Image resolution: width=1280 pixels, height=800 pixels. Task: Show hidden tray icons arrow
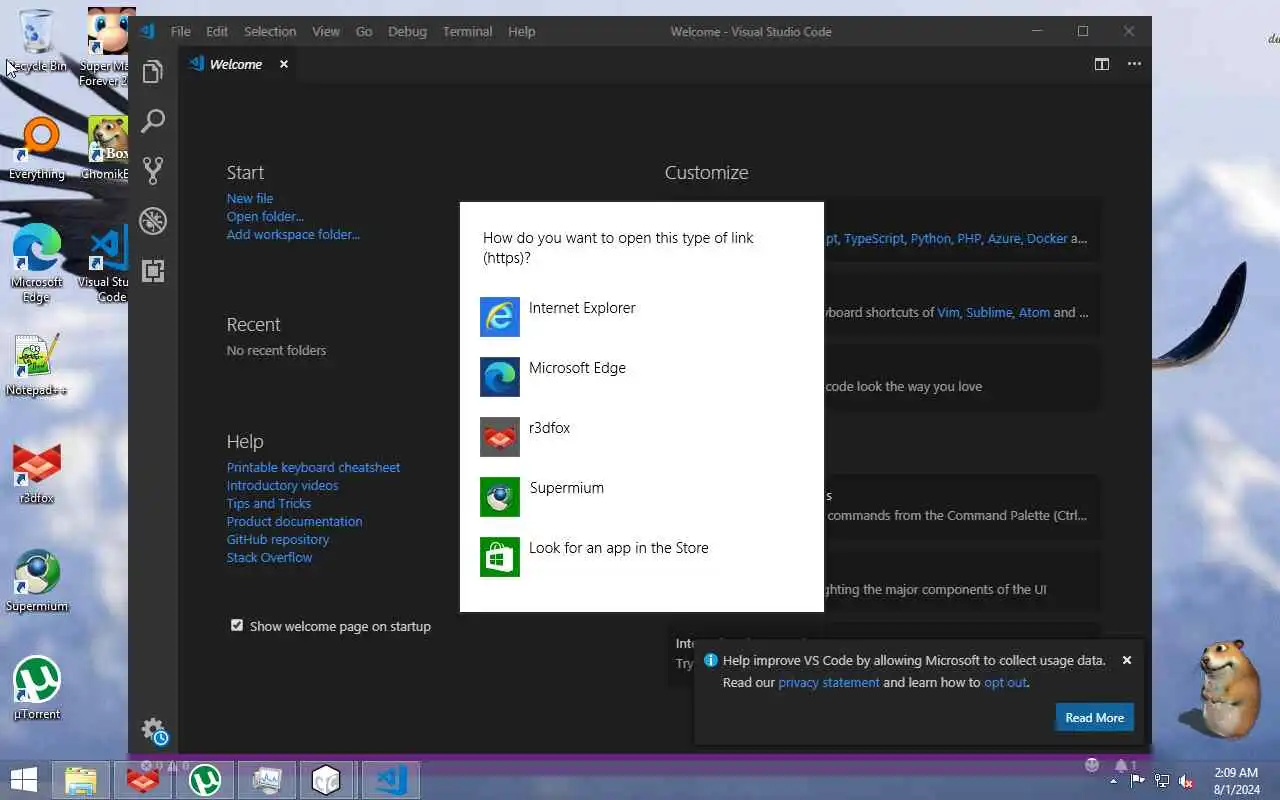pyautogui.click(x=1114, y=781)
